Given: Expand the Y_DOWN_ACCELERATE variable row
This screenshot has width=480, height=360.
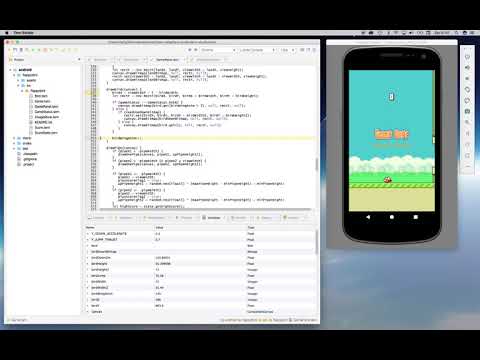Looking at the screenshot, I should [x=88, y=234].
